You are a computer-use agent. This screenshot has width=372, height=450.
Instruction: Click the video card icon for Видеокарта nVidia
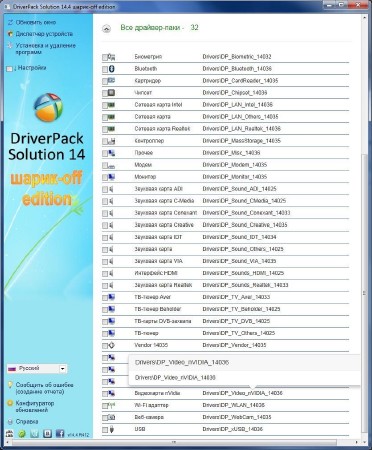(x=112, y=393)
